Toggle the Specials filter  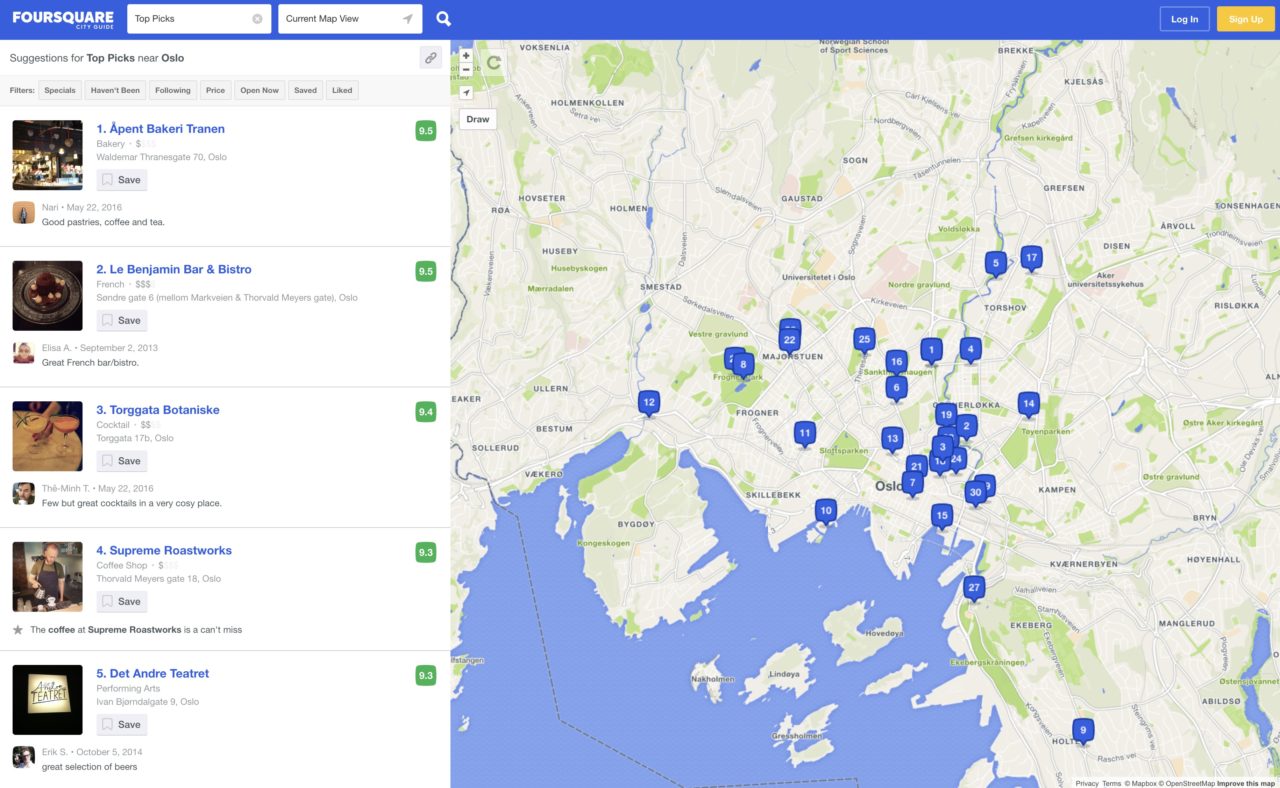(60, 90)
